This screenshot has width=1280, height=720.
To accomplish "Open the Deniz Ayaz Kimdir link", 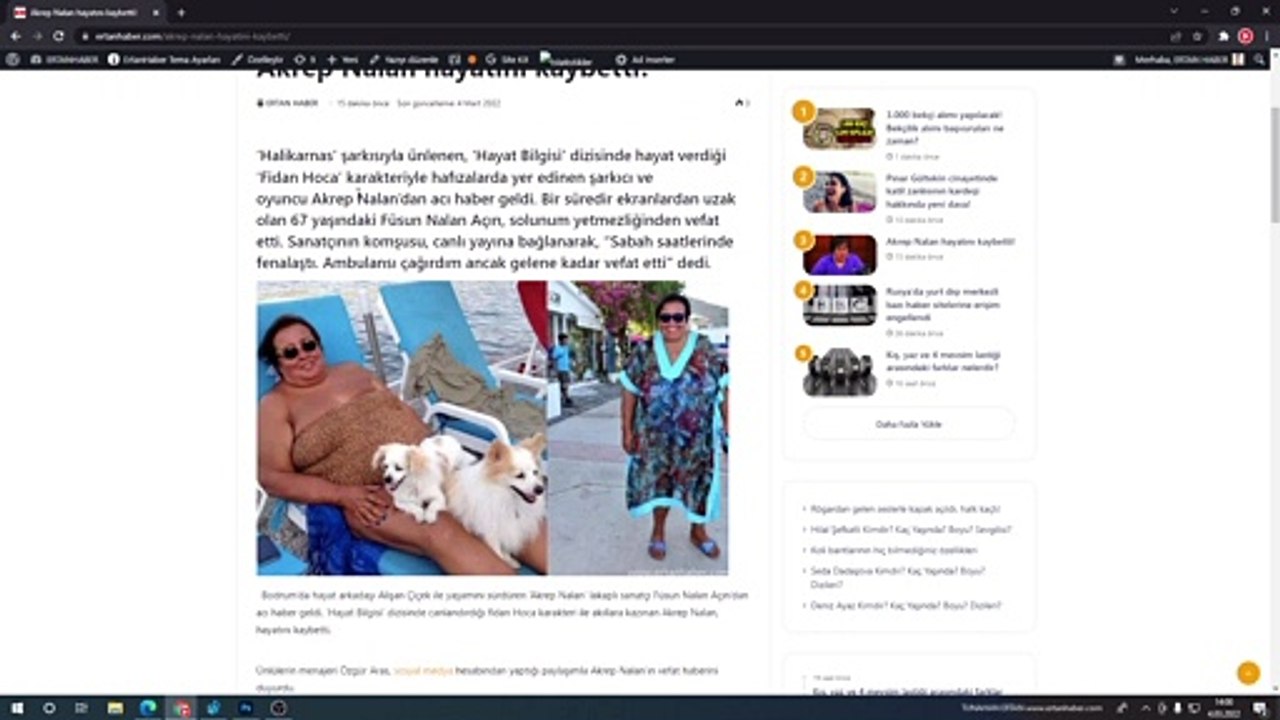I will coord(905,605).
